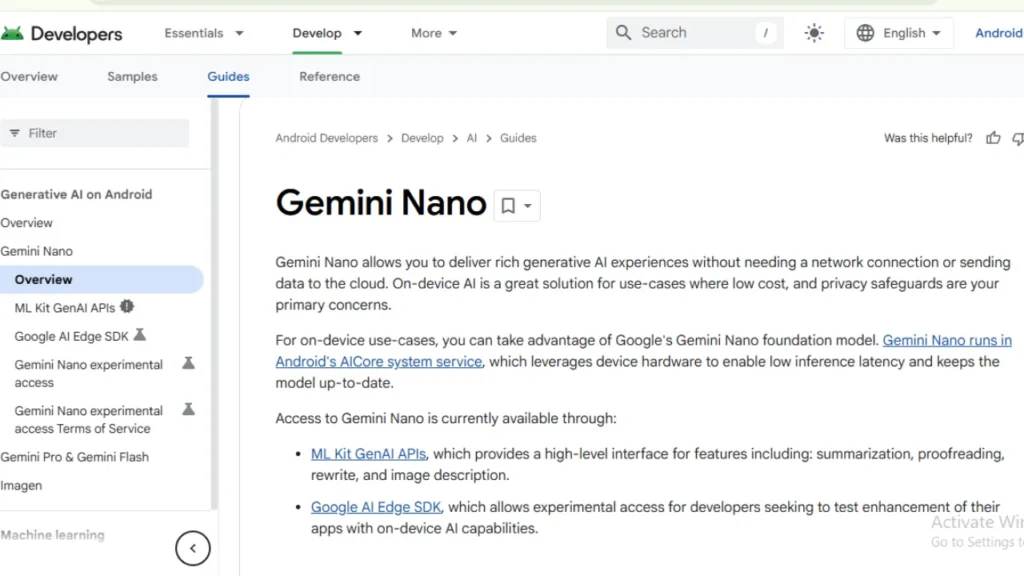This screenshot has width=1024, height=576.
Task: Click the thumbs down icon
Action: pyautogui.click(x=1017, y=138)
